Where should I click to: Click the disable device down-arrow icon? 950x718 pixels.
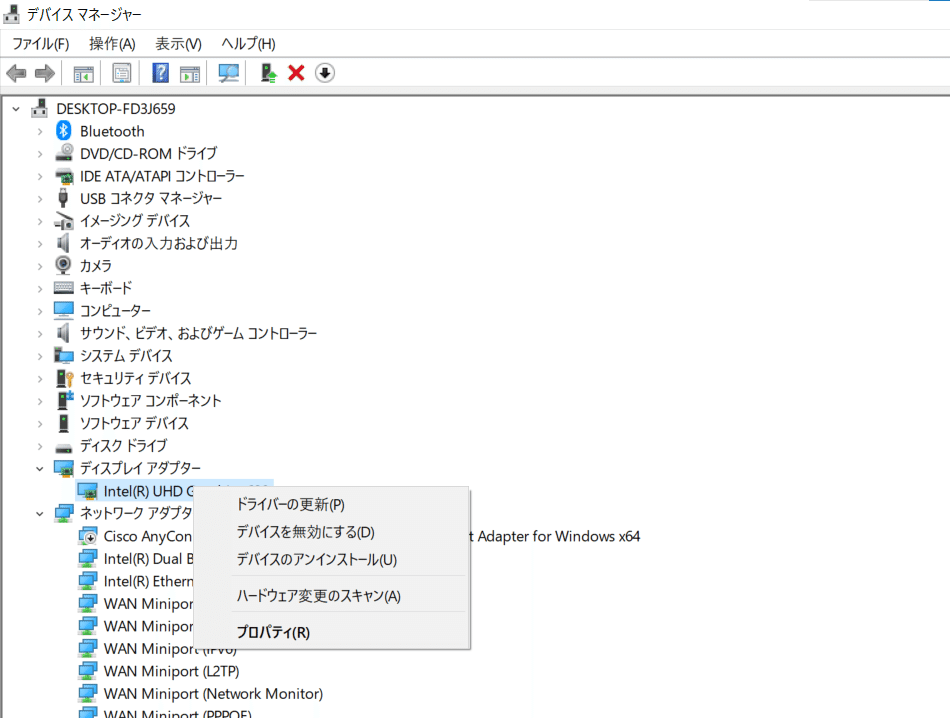click(x=325, y=73)
